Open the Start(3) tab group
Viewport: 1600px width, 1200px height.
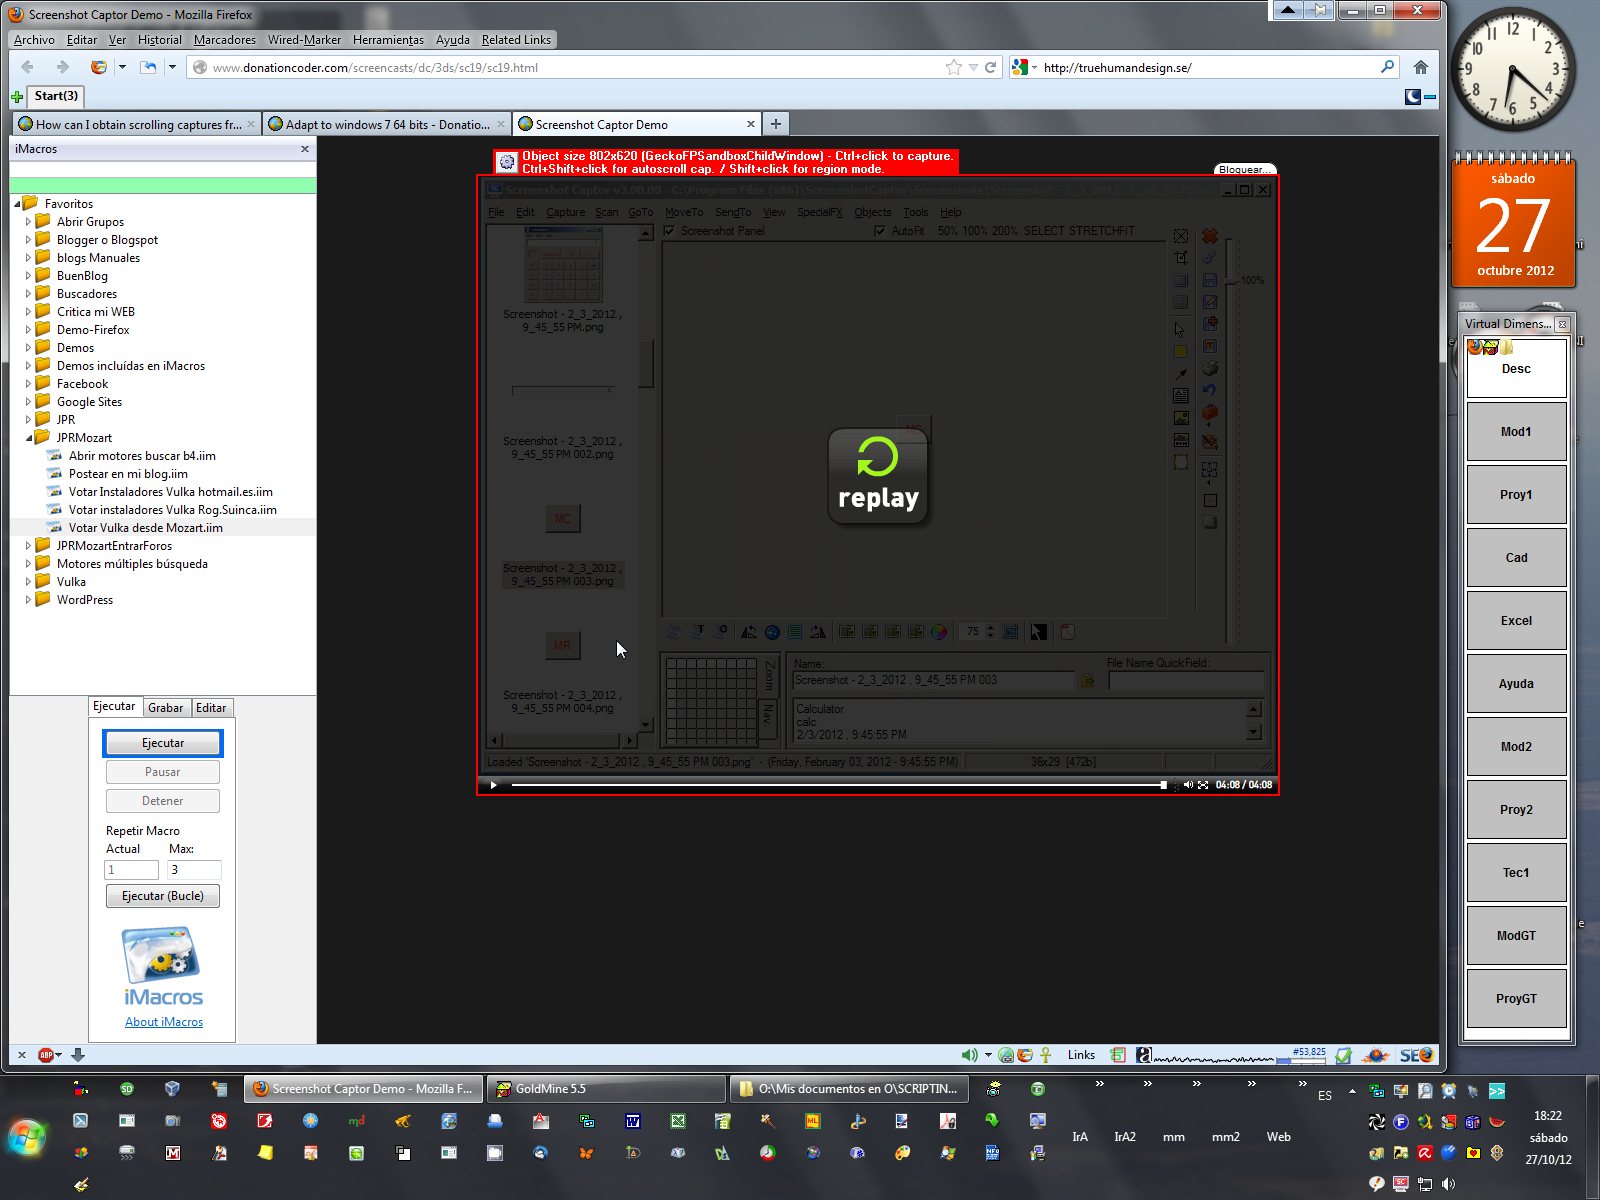click(56, 96)
